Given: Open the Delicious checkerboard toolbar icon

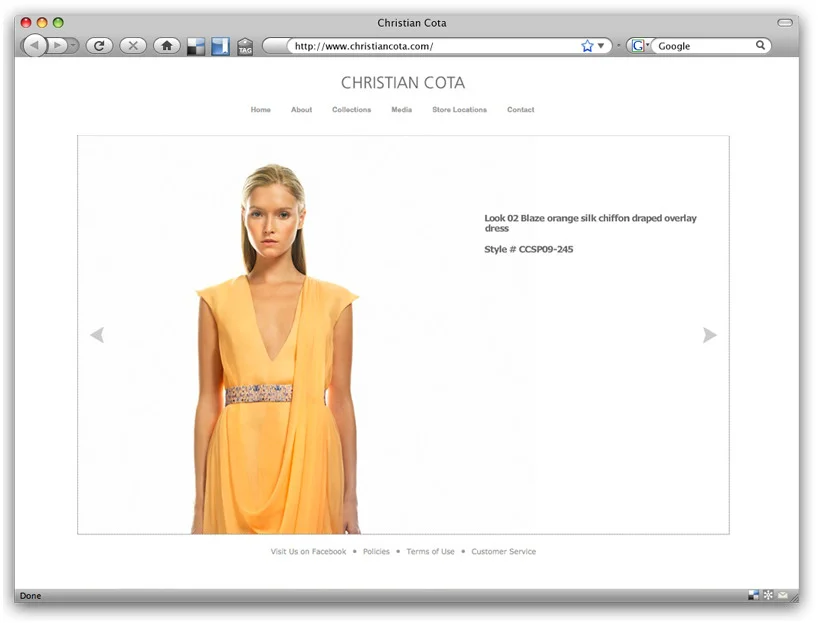Looking at the screenshot, I should (x=196, y=46).
